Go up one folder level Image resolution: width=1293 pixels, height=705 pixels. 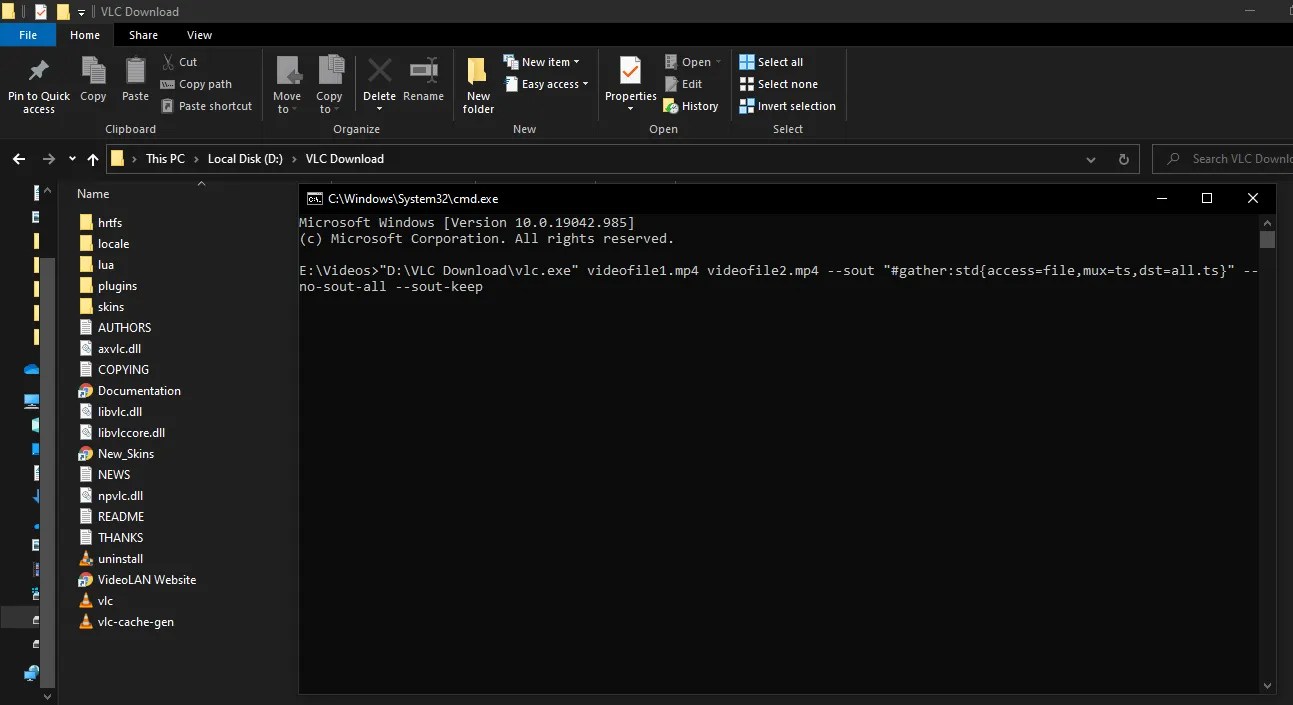(93, 159)
